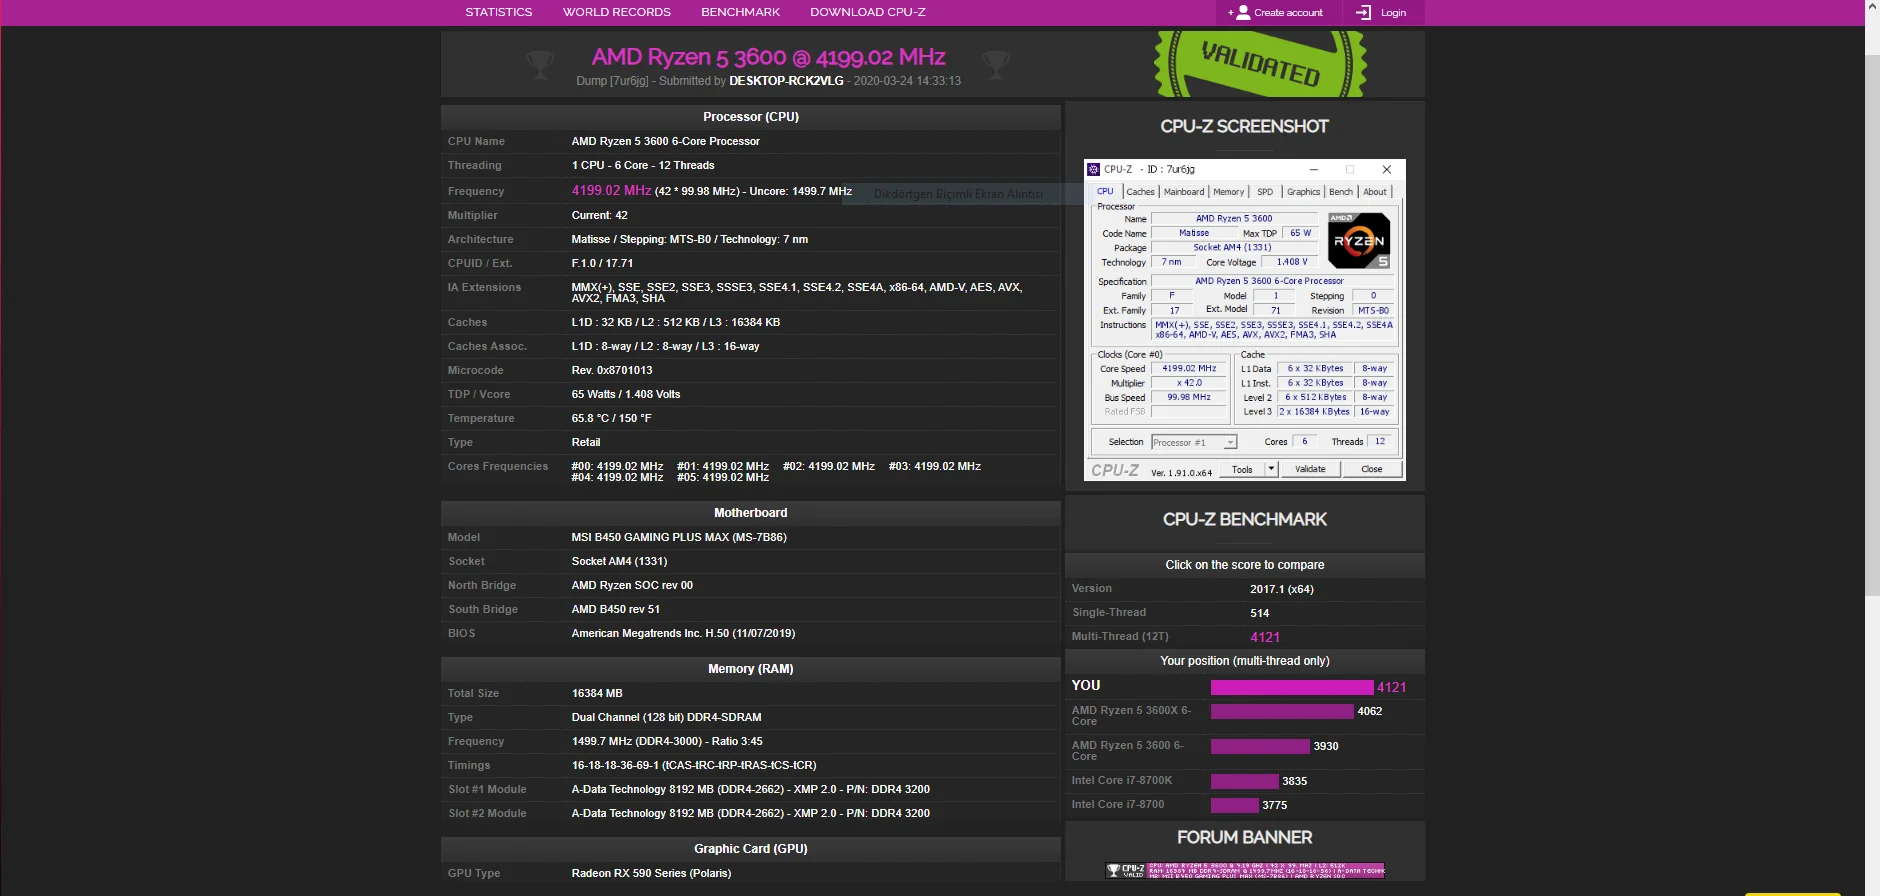This screenshot has width=1880, height=896.
Task: Click the Temperature value 65.8 °C / 150 °F
Action: tap(611, 418)
